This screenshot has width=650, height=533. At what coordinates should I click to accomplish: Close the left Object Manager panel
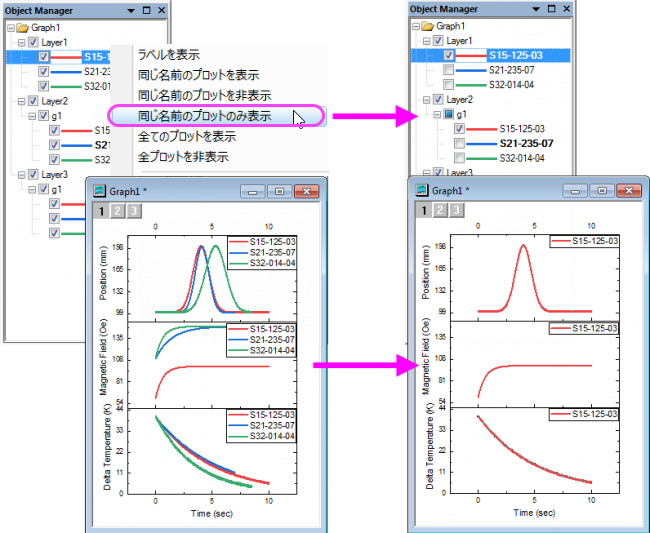162,10
